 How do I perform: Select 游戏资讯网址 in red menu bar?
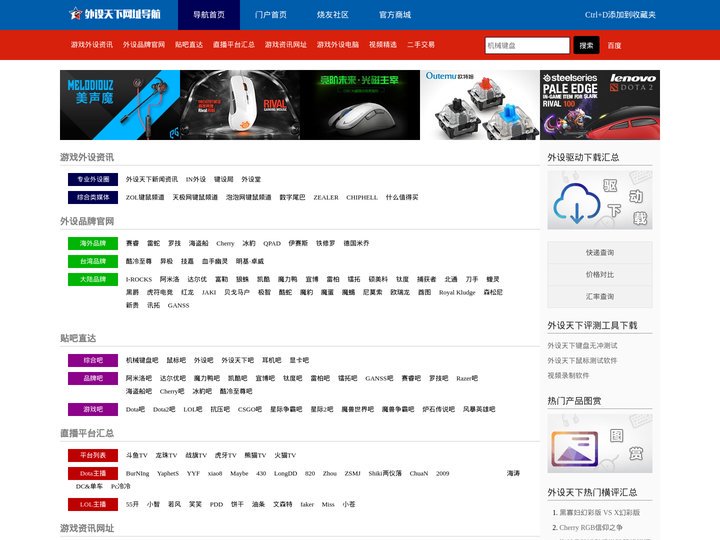[x=286, y=45]
